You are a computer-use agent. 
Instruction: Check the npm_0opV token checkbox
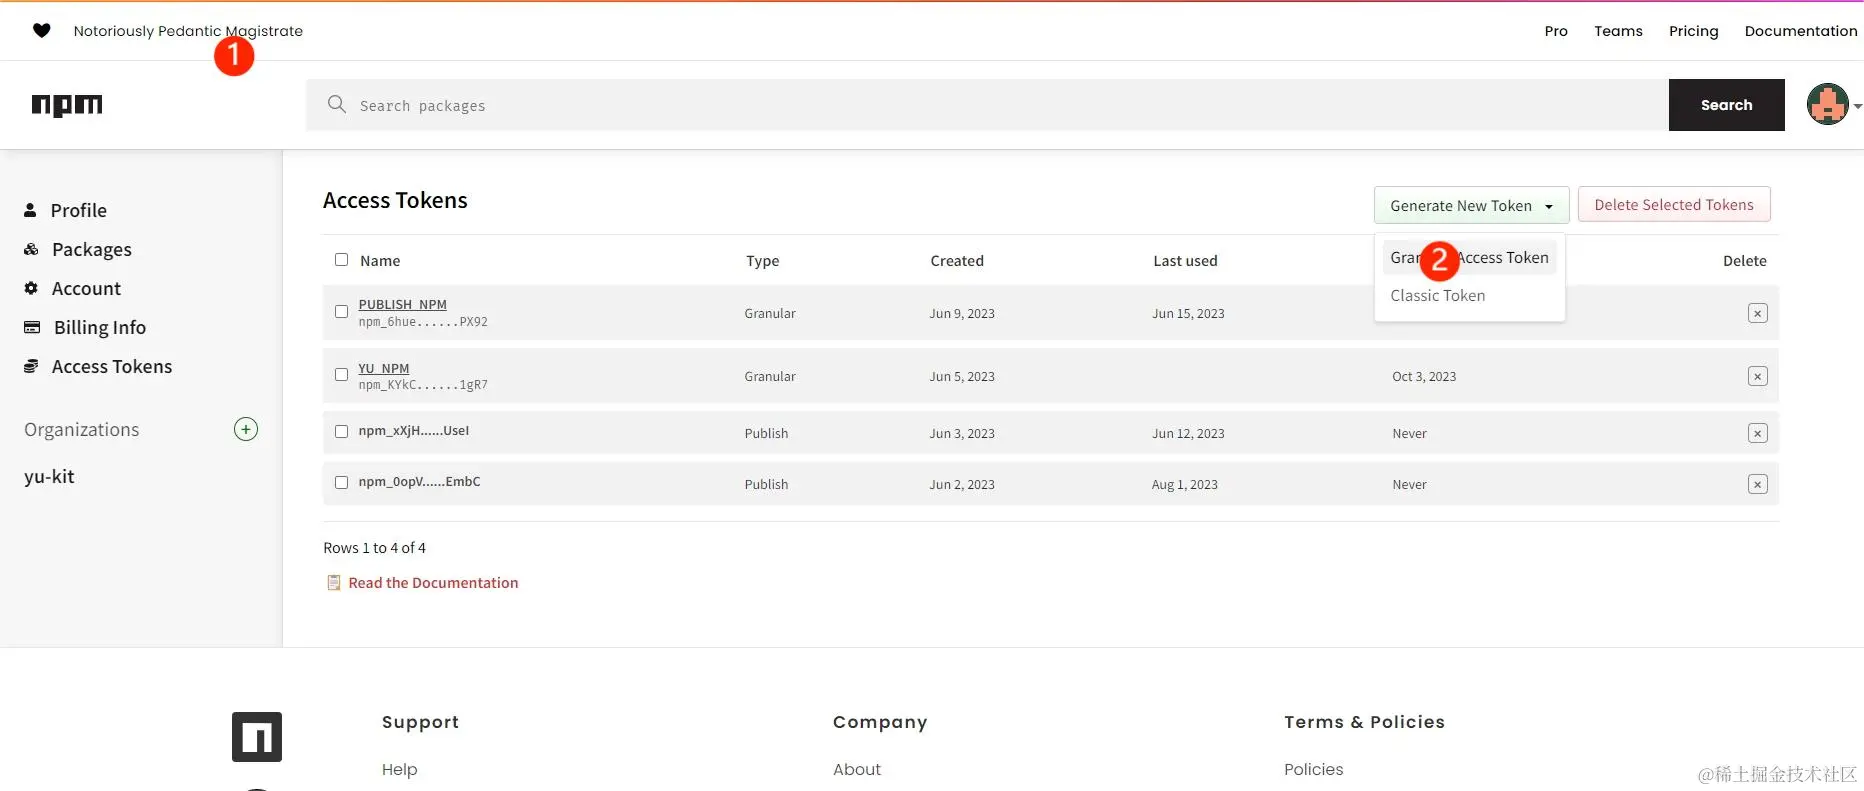(x=341, y=483)
